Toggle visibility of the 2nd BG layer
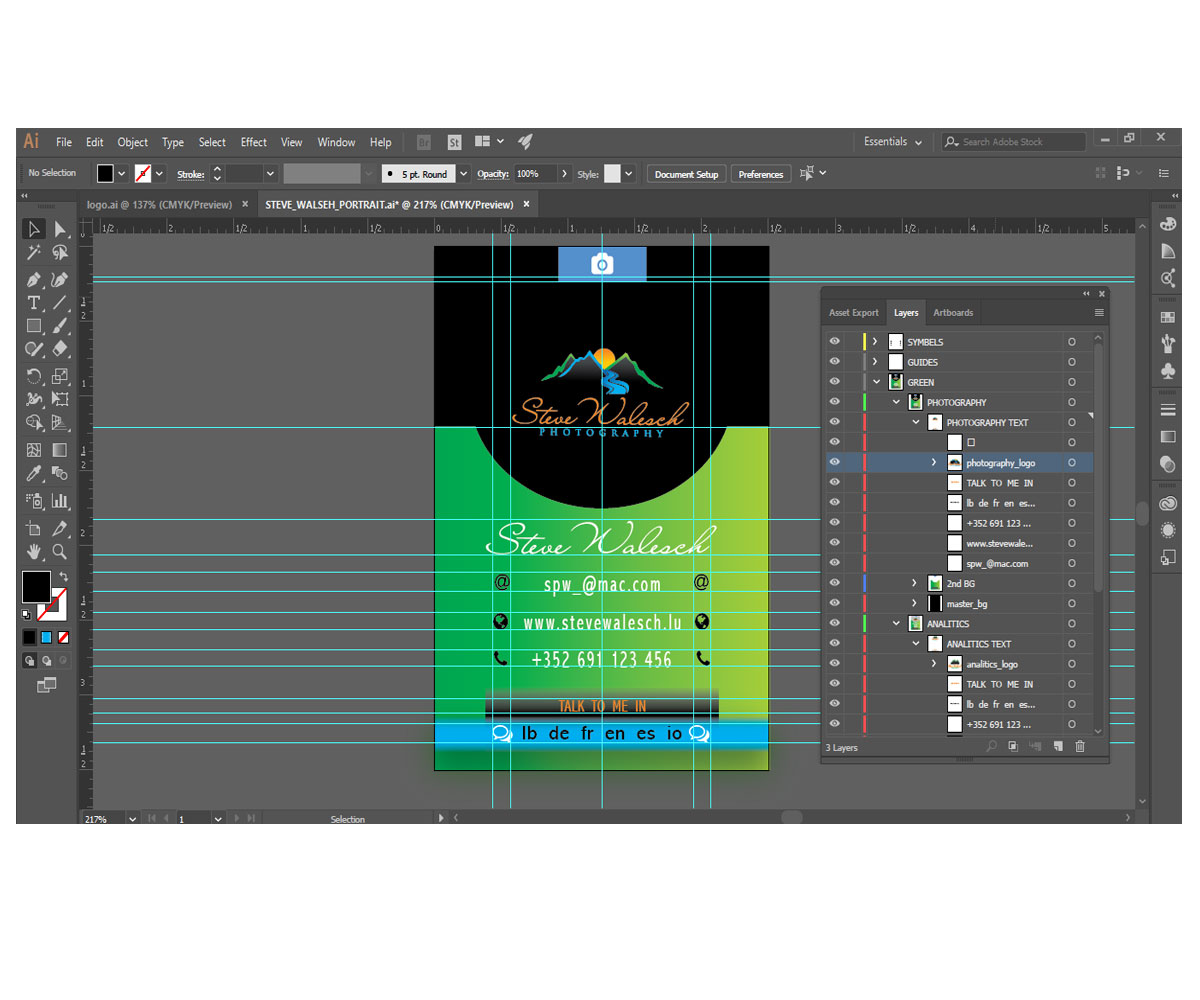The image size is (1200, 1000). [834, 583]
